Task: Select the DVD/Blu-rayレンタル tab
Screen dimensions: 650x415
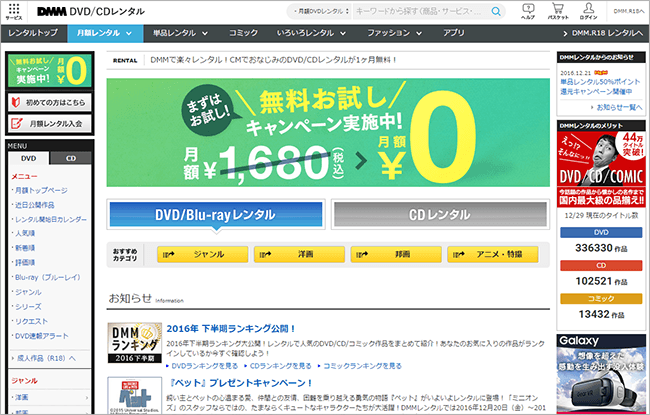Action: coord(216,214)
